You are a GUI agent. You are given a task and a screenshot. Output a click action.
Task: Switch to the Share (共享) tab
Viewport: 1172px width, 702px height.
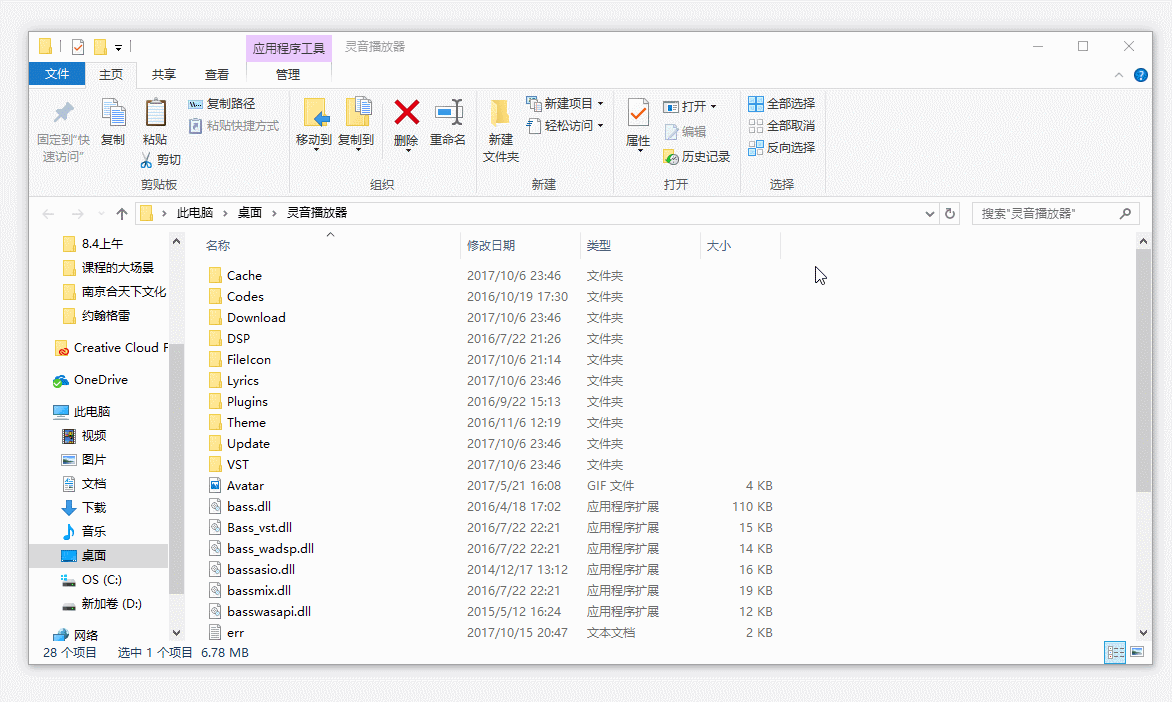coord(164,75)
